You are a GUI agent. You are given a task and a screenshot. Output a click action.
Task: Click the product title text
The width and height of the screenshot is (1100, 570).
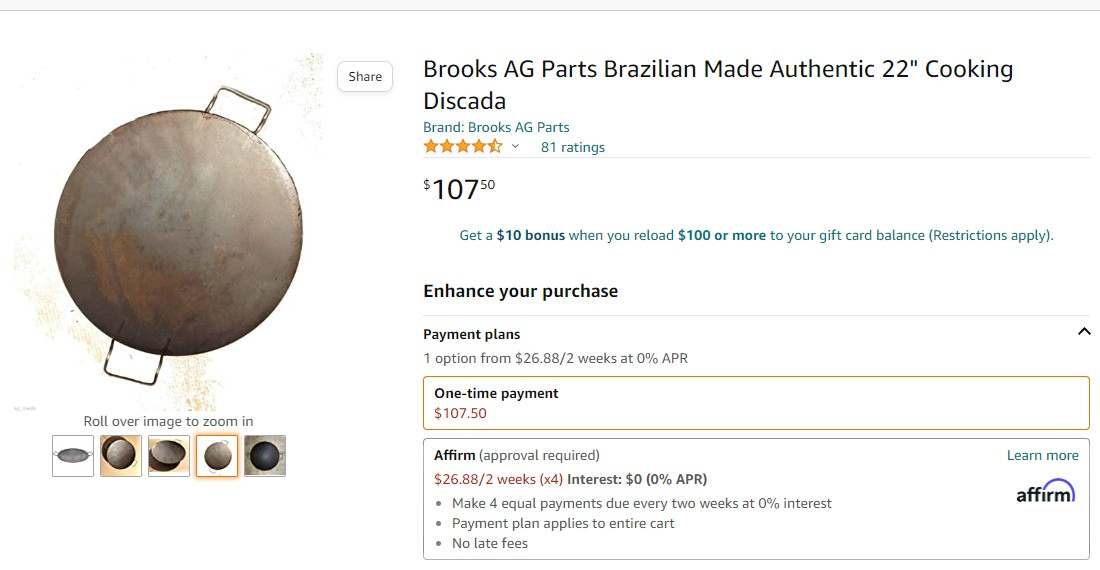[x=717, y=84]
